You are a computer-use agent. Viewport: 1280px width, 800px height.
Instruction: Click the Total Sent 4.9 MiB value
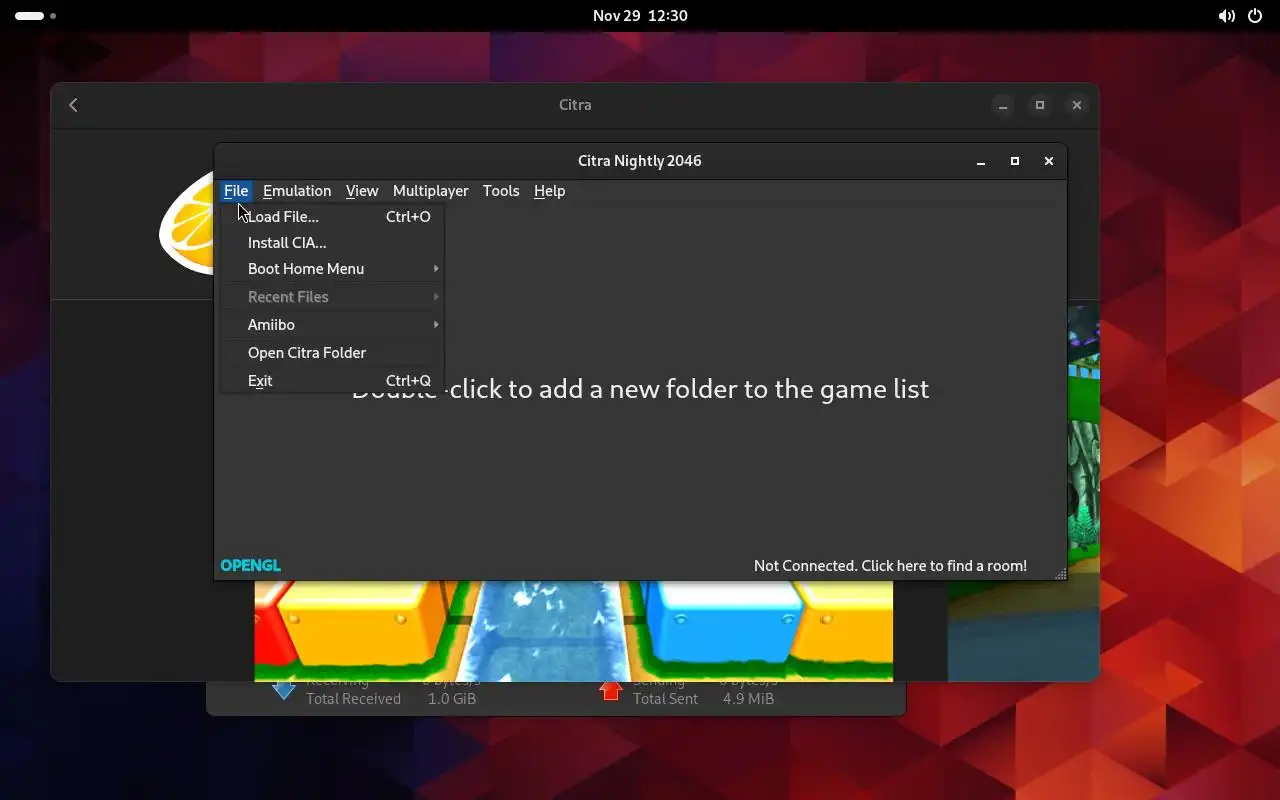[x=748, y=699]
